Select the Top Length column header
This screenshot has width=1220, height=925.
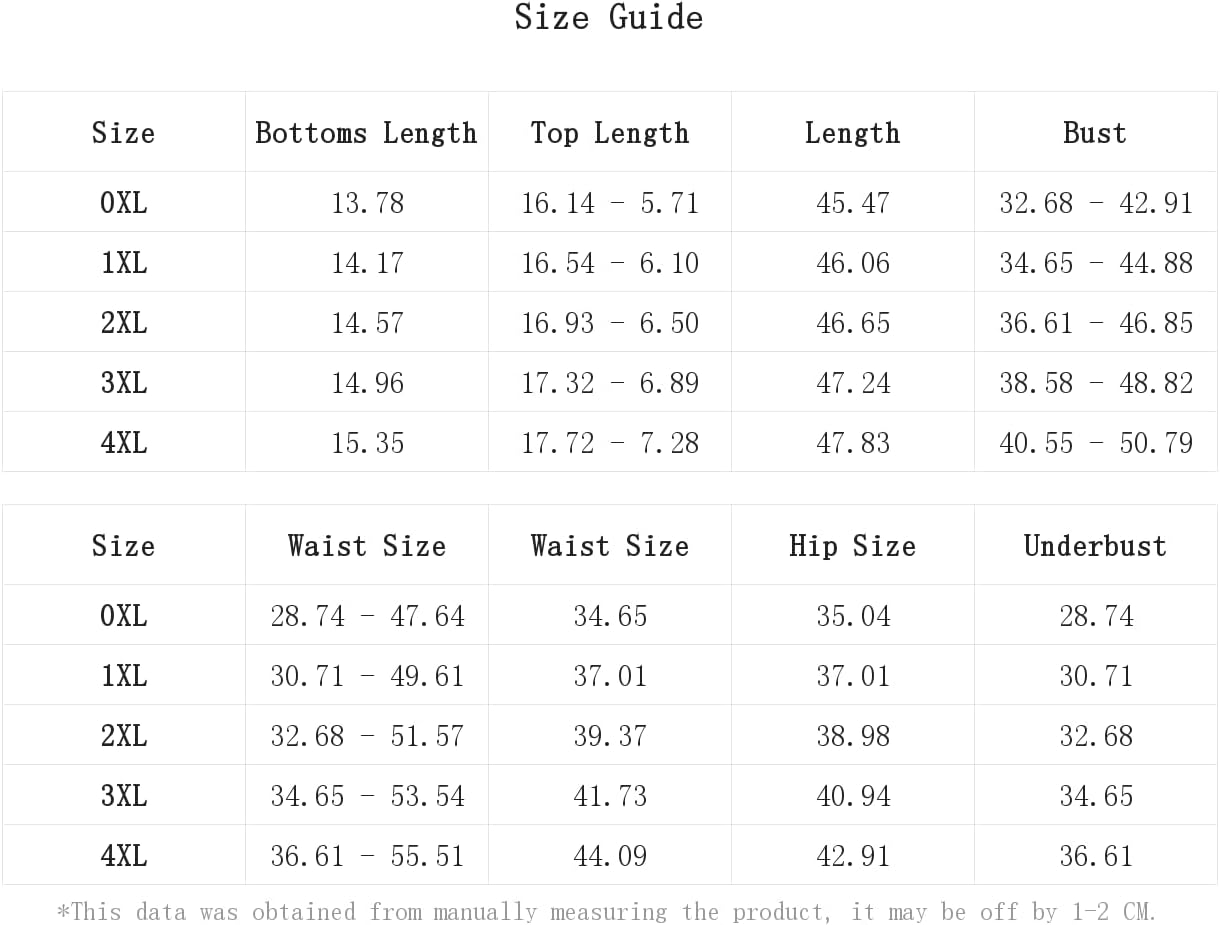pyautogui.click(x=610, y=133)
